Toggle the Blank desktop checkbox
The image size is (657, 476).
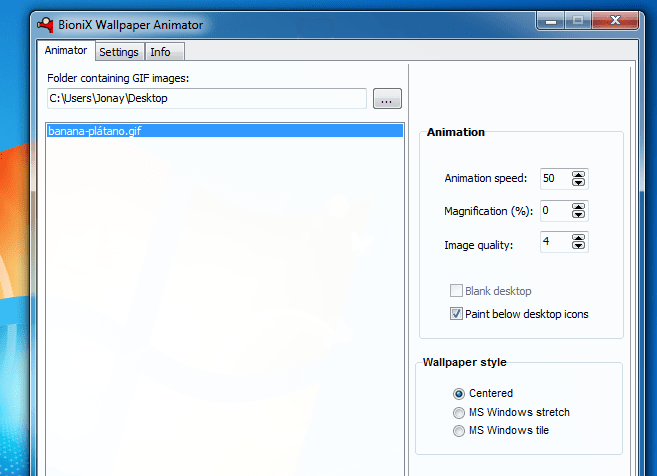456,291
